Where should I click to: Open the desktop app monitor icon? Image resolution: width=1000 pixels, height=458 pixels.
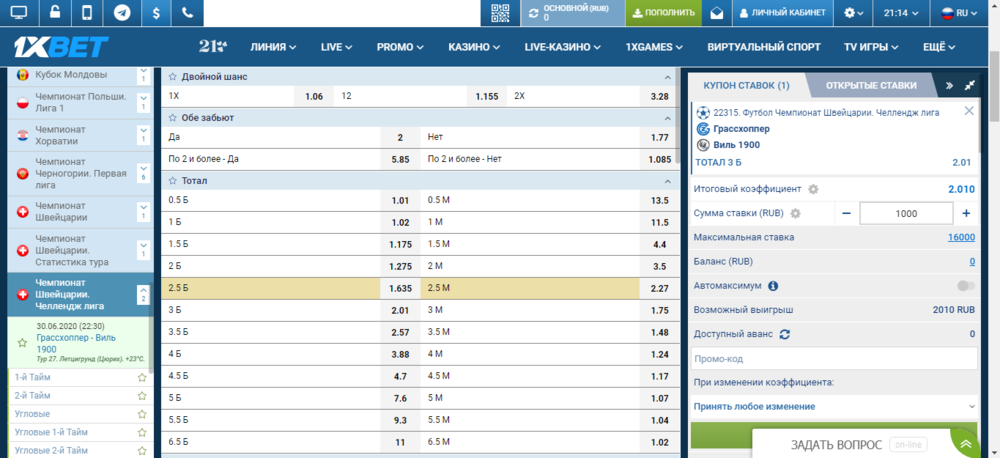click(19, 13)
